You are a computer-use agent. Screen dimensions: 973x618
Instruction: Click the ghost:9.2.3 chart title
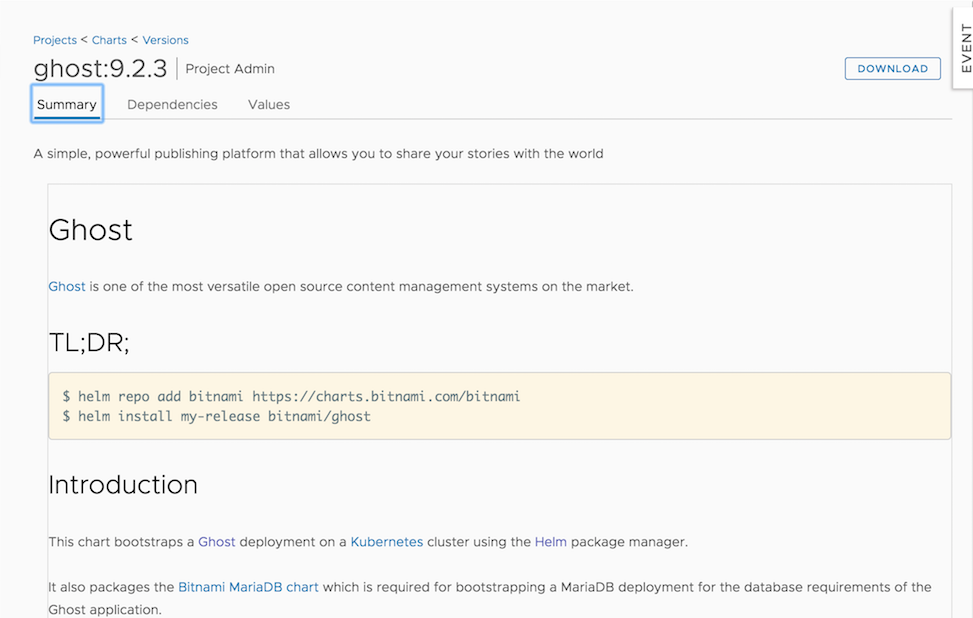click(100, 69)
